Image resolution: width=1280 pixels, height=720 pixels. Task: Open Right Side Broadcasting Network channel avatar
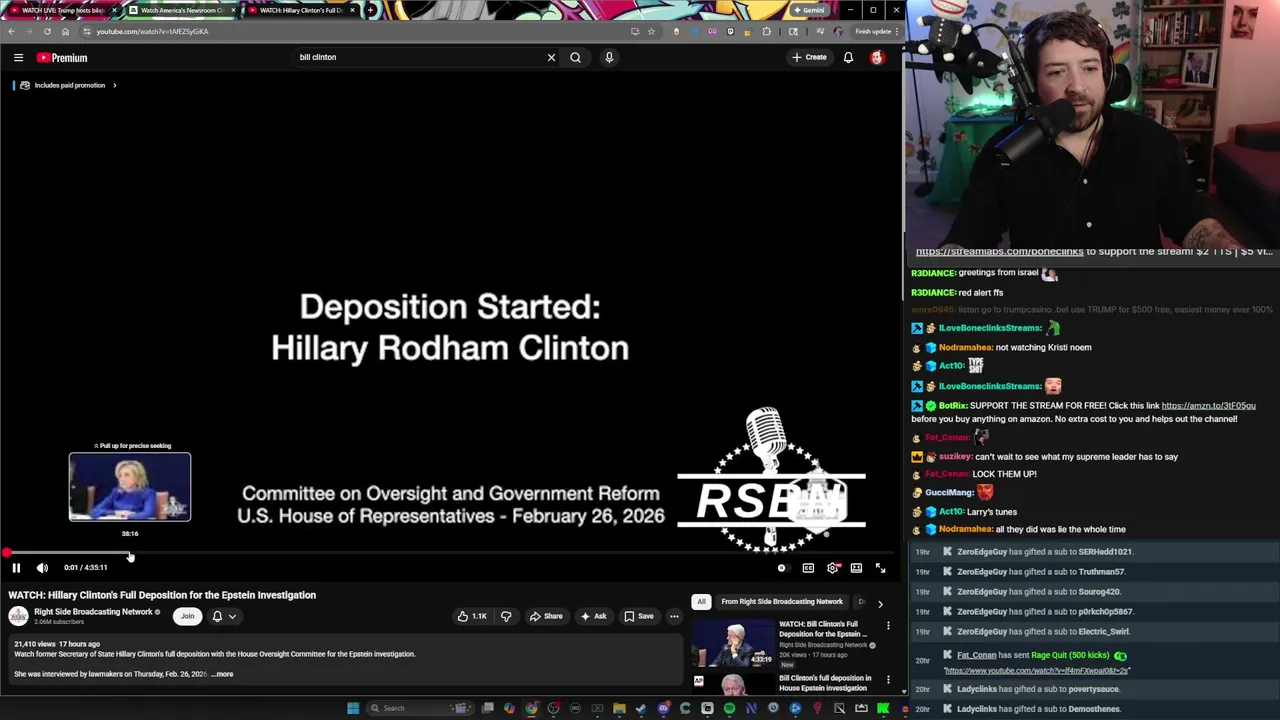(x=18, y=616)
